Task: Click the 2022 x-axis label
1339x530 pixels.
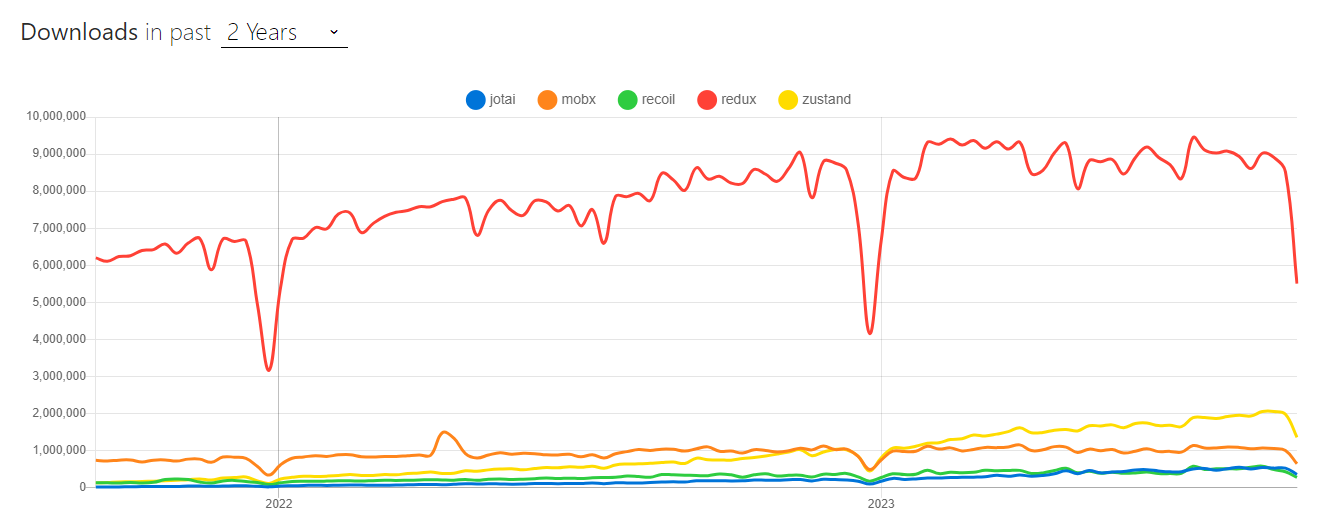Action: point(278,505)
